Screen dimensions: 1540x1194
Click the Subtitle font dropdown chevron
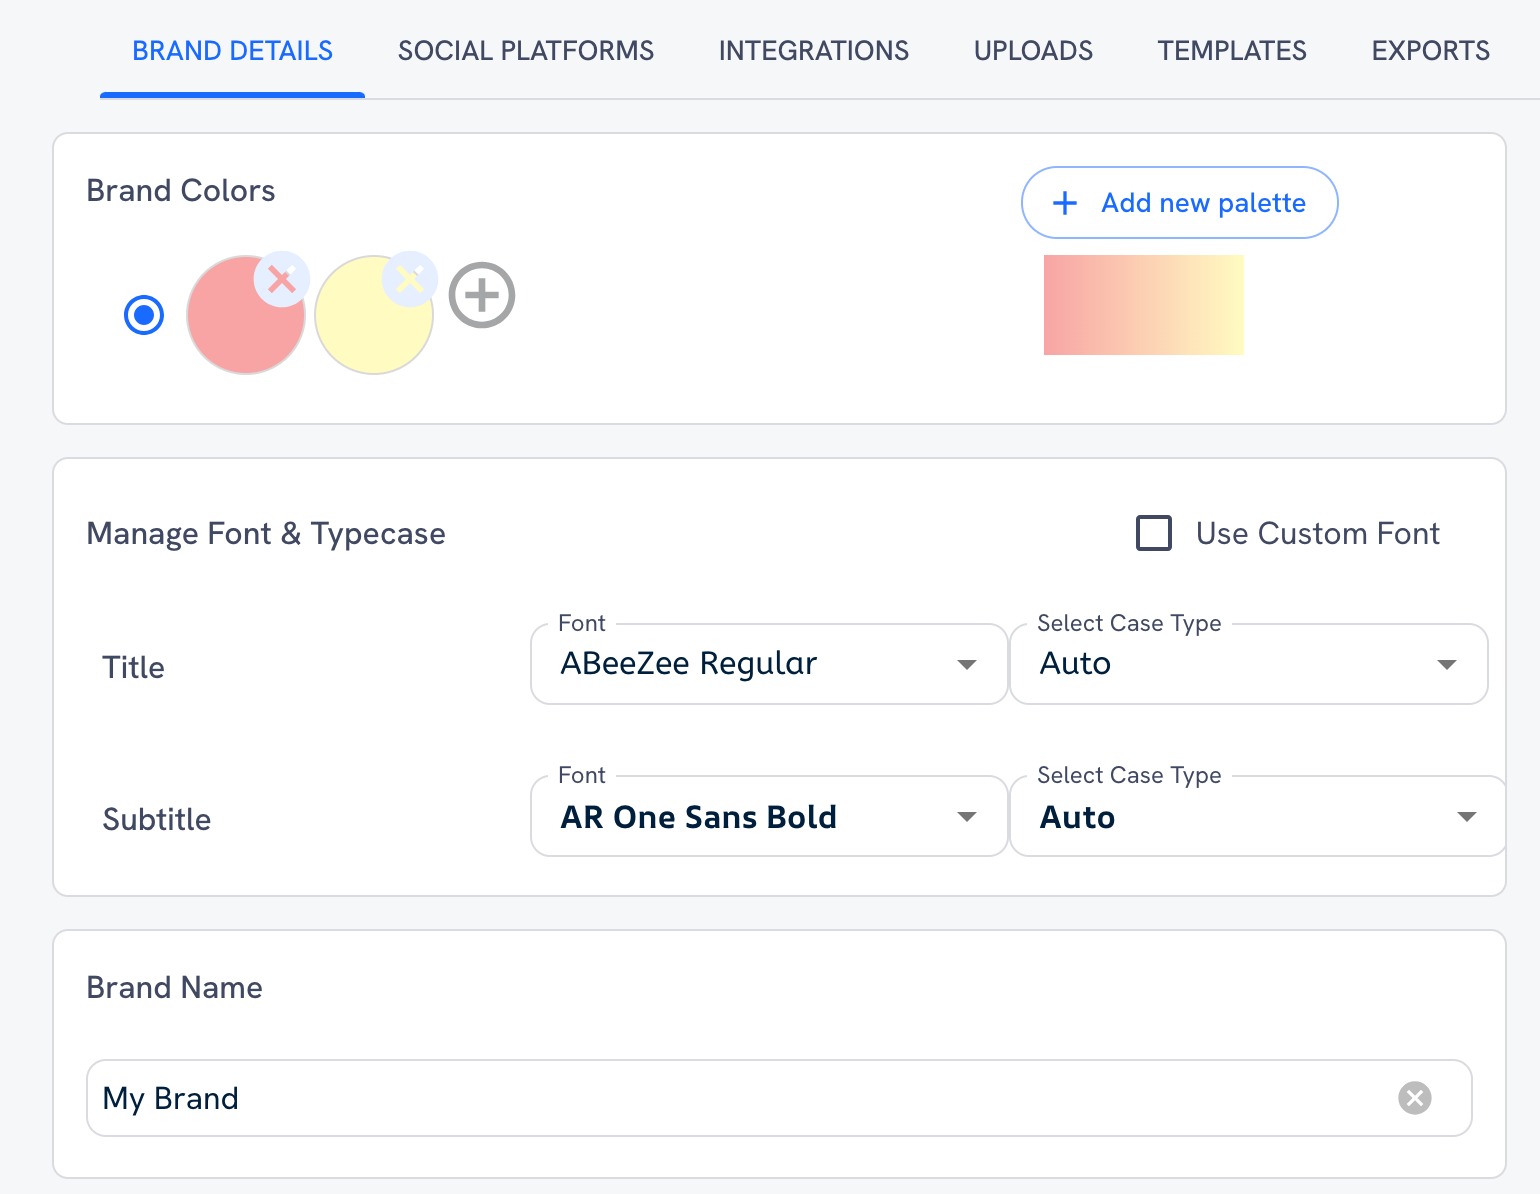966,816
